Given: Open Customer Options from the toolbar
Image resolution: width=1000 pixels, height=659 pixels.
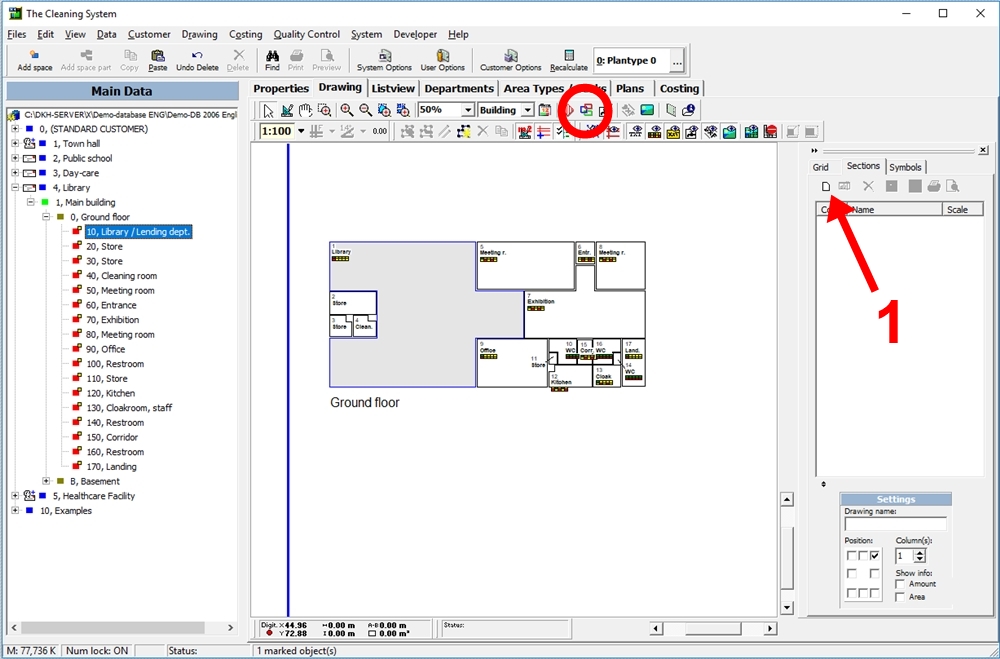Looking at the screenshot, I should (510, 61).
